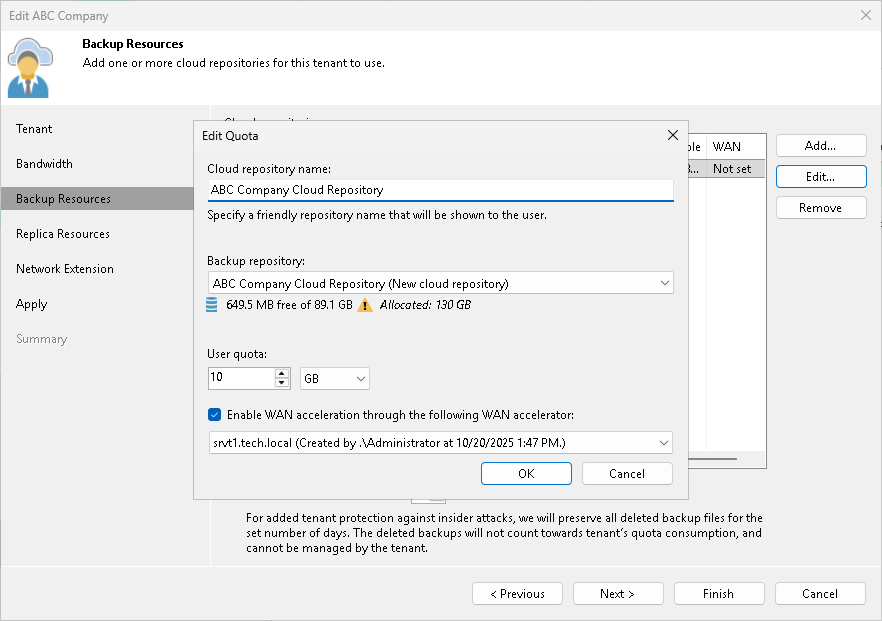Enable WAN acceleration for the tenant
This screenshot has height=621, width=882.
(214, 414)
